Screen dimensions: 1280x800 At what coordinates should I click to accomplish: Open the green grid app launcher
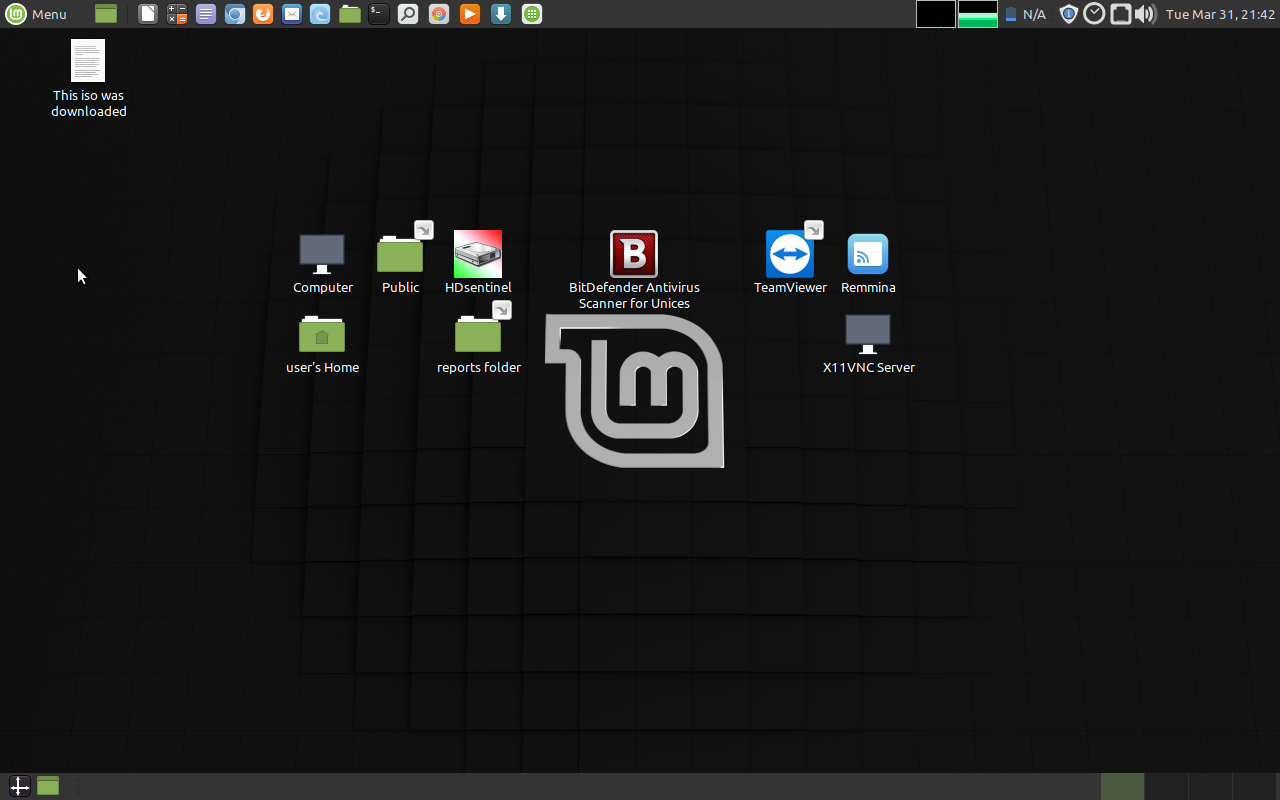point(532,14)
